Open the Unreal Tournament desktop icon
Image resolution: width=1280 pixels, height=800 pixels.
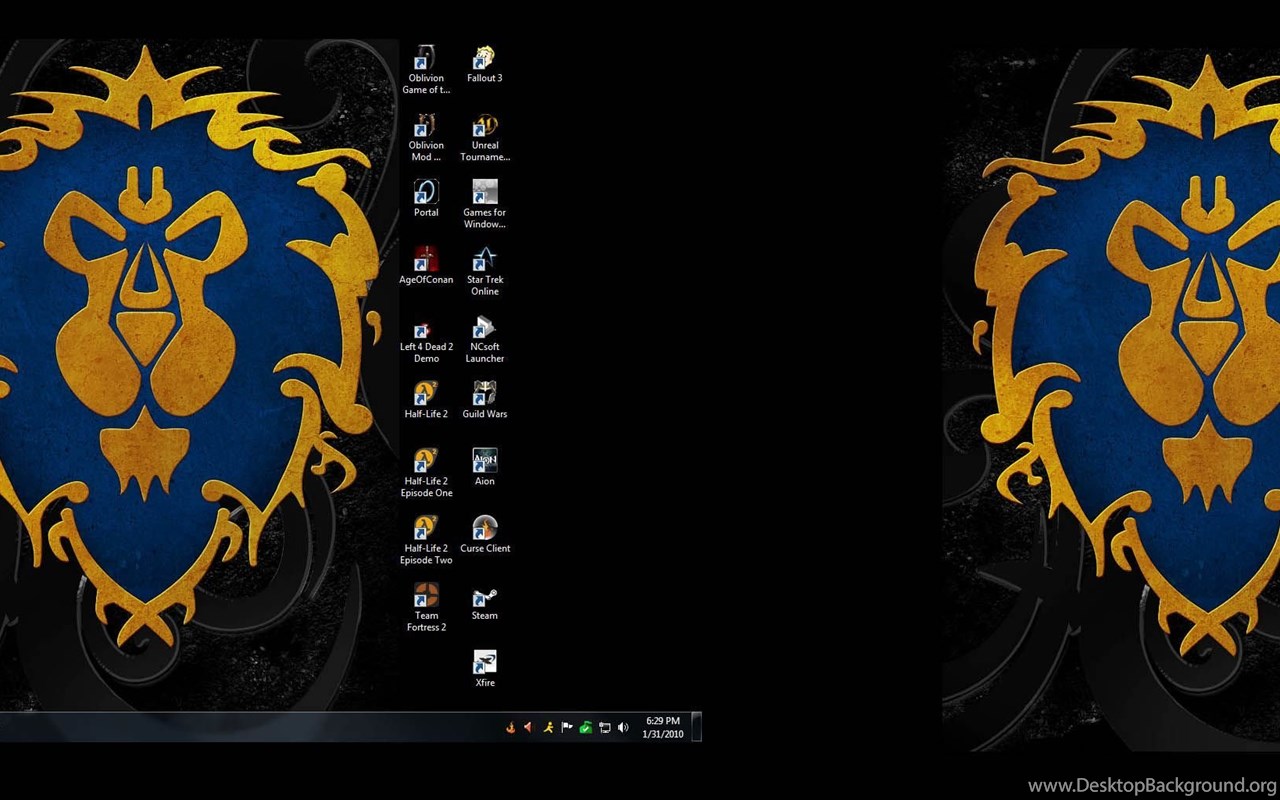[485, 137]
